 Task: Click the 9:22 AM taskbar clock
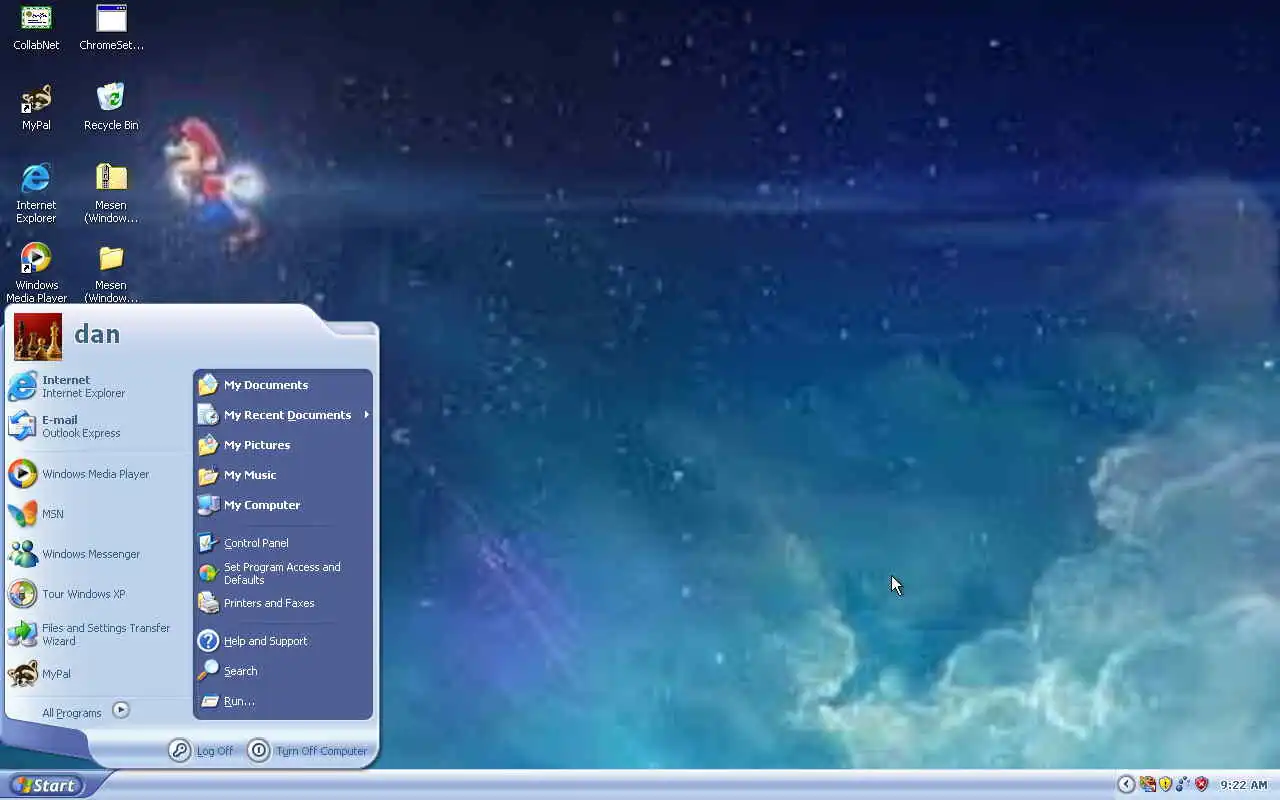pos(1243,786)
